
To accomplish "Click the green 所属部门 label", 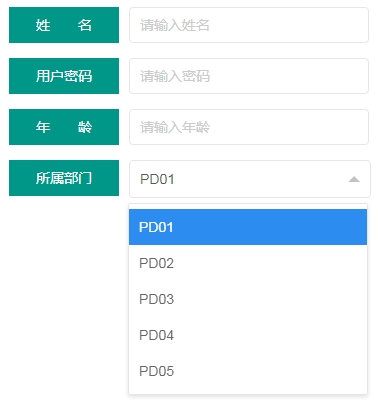I will pyautogui.click(x=64, y=178).
